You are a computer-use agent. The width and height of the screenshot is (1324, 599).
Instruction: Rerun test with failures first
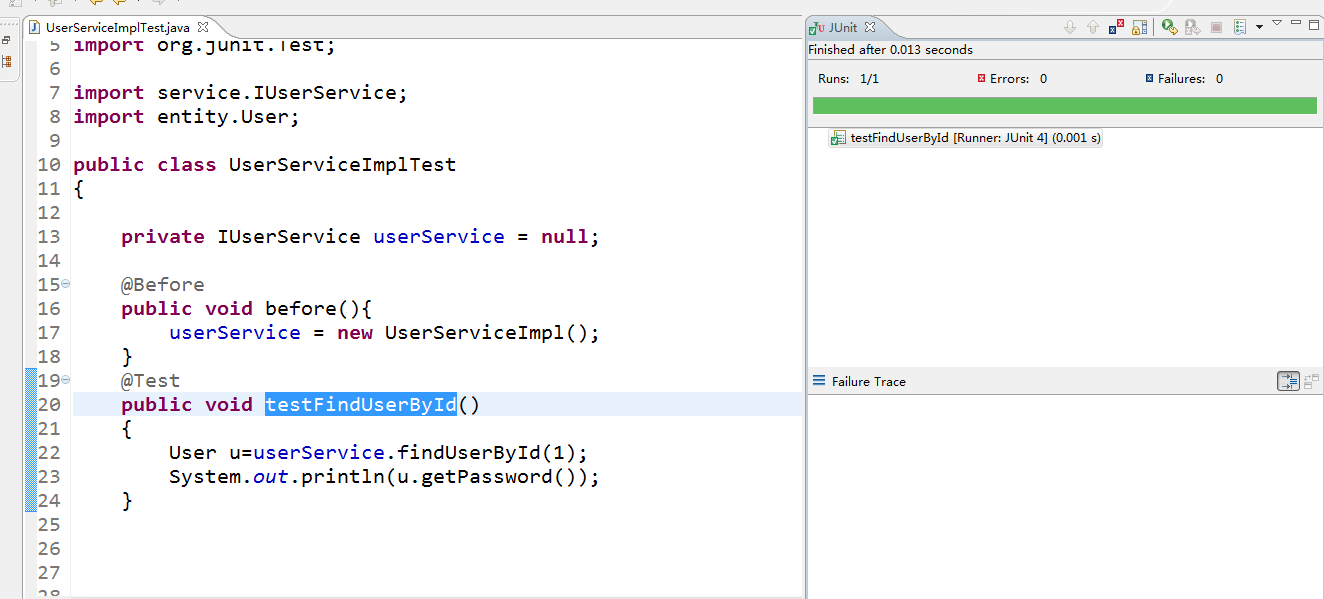click(x=1192, y=27)
